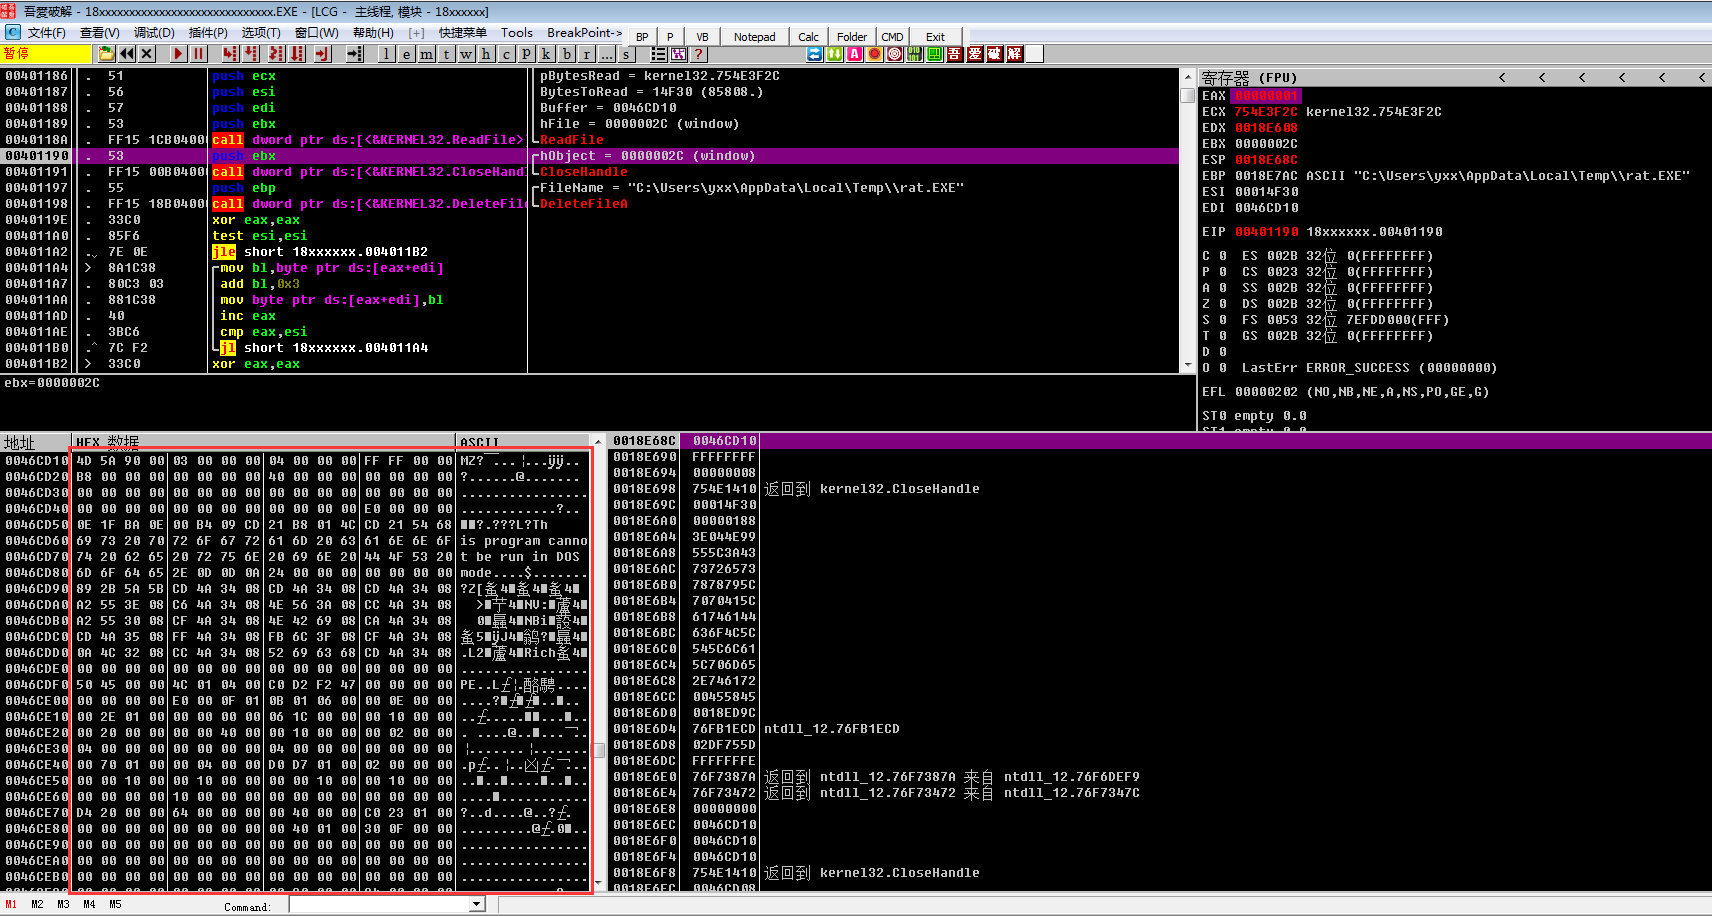Click the red Run program arrow
This screenshot has width=1712, height=916.
coord(178,54)
